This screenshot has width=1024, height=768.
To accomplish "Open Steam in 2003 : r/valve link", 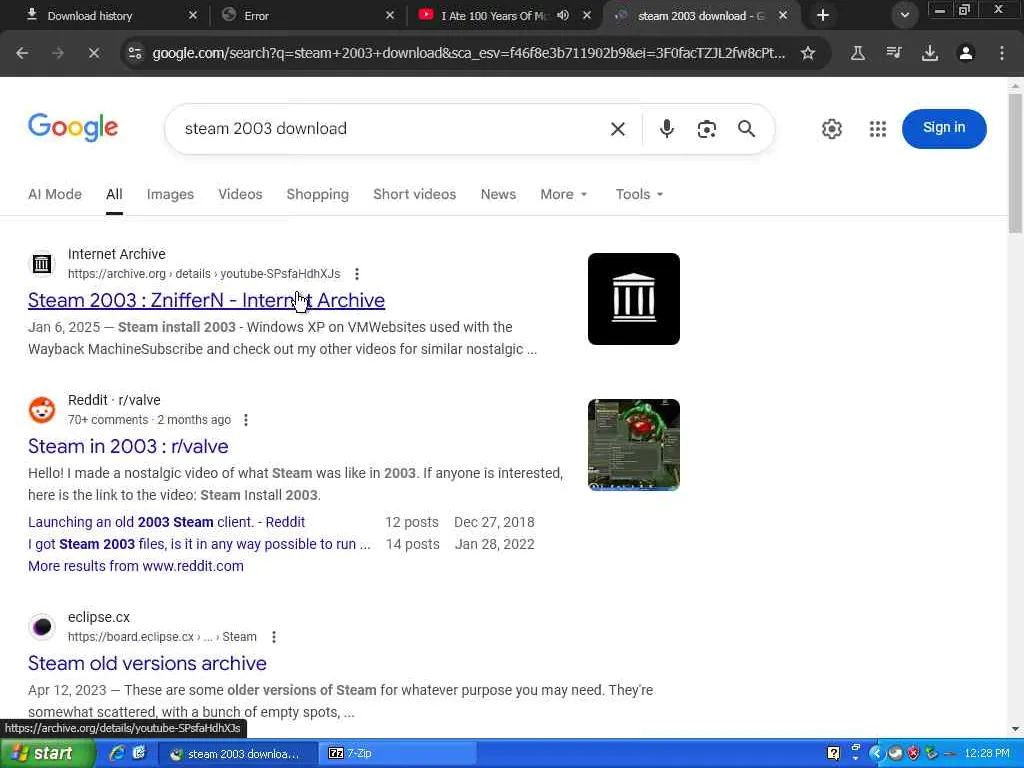I will (128, 447).
